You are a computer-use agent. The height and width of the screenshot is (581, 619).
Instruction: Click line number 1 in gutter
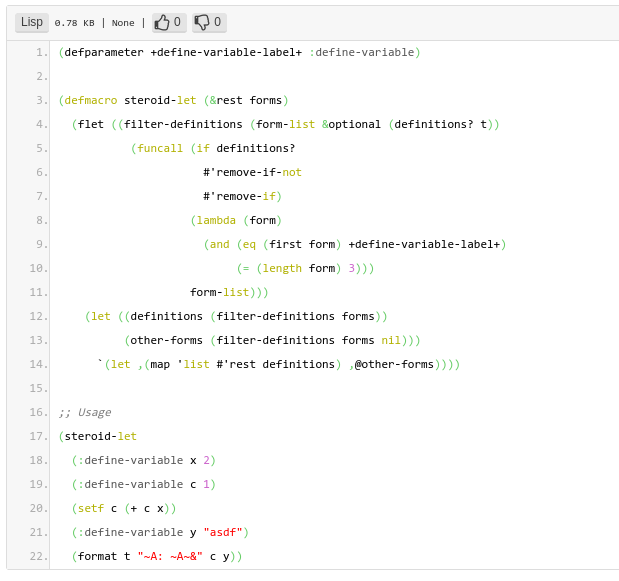click(41, 52)
